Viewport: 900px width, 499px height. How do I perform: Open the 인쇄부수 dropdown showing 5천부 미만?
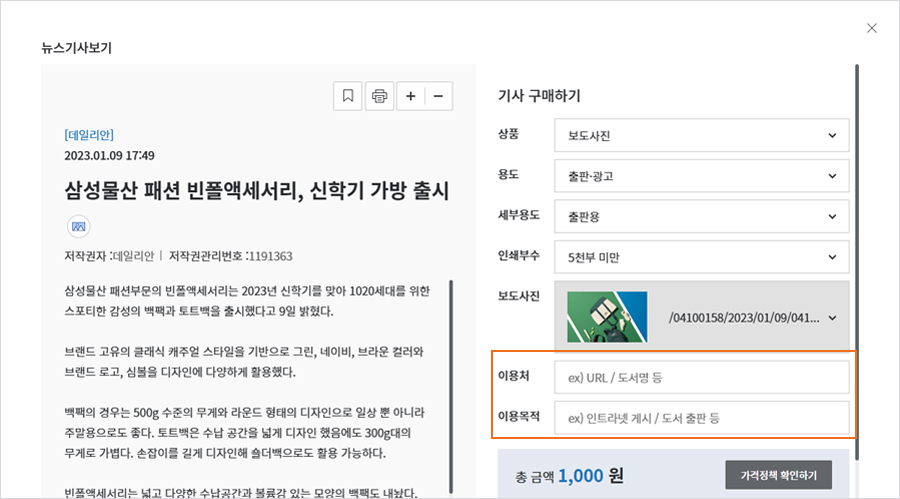tap(701, 257)
